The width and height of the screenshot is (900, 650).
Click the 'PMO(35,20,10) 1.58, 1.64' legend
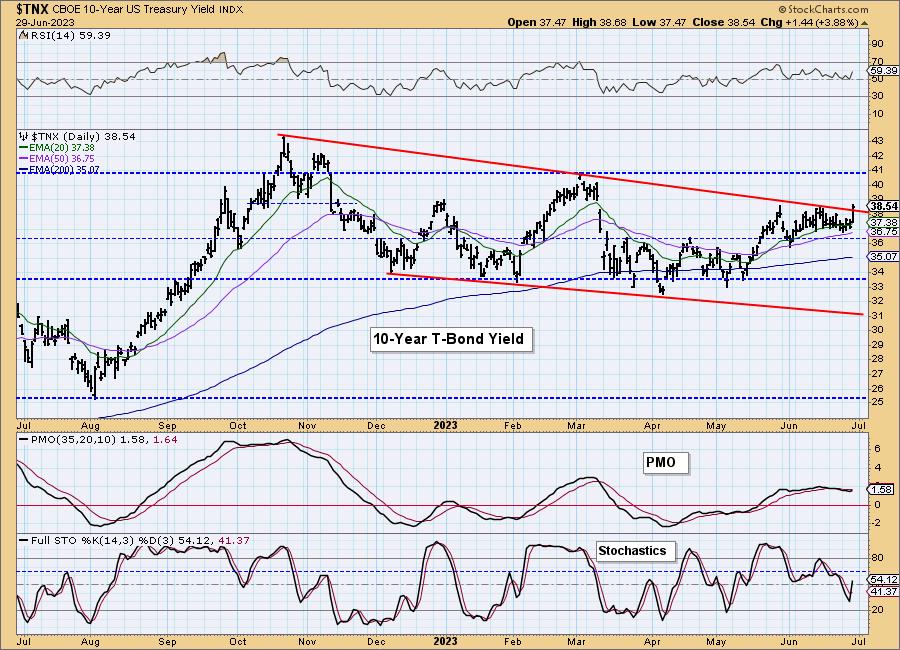(103, 440)
